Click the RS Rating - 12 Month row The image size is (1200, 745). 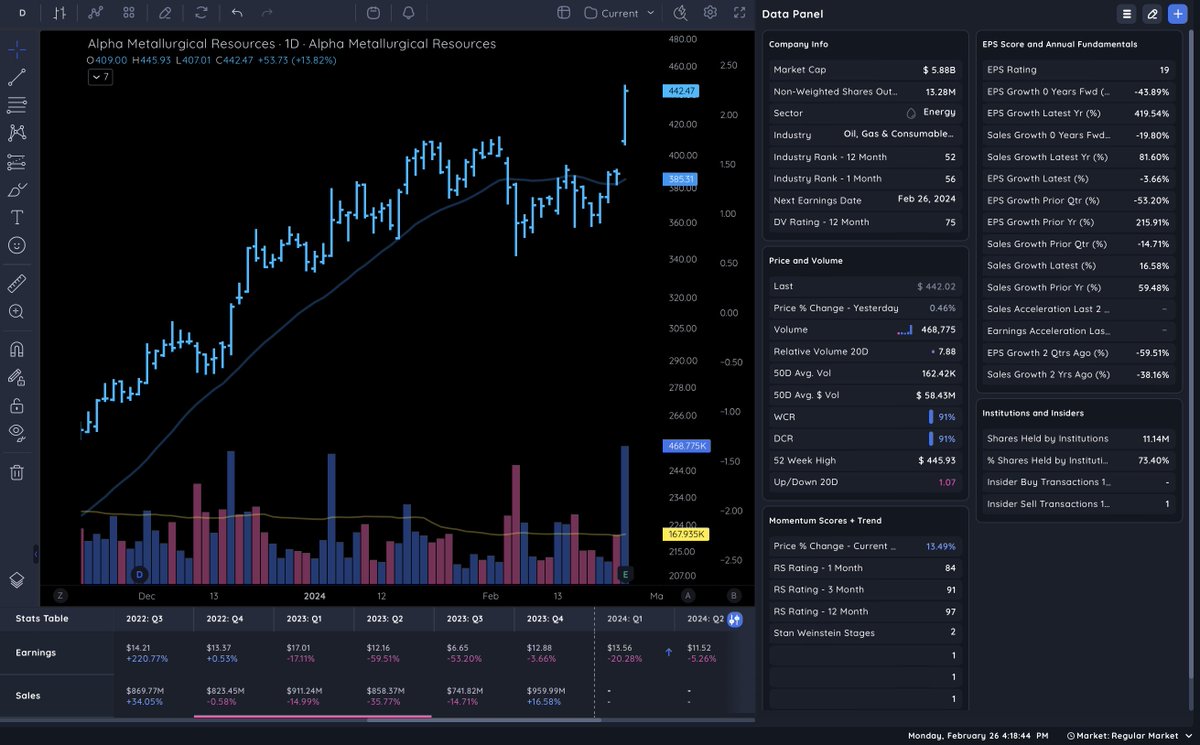865,611
